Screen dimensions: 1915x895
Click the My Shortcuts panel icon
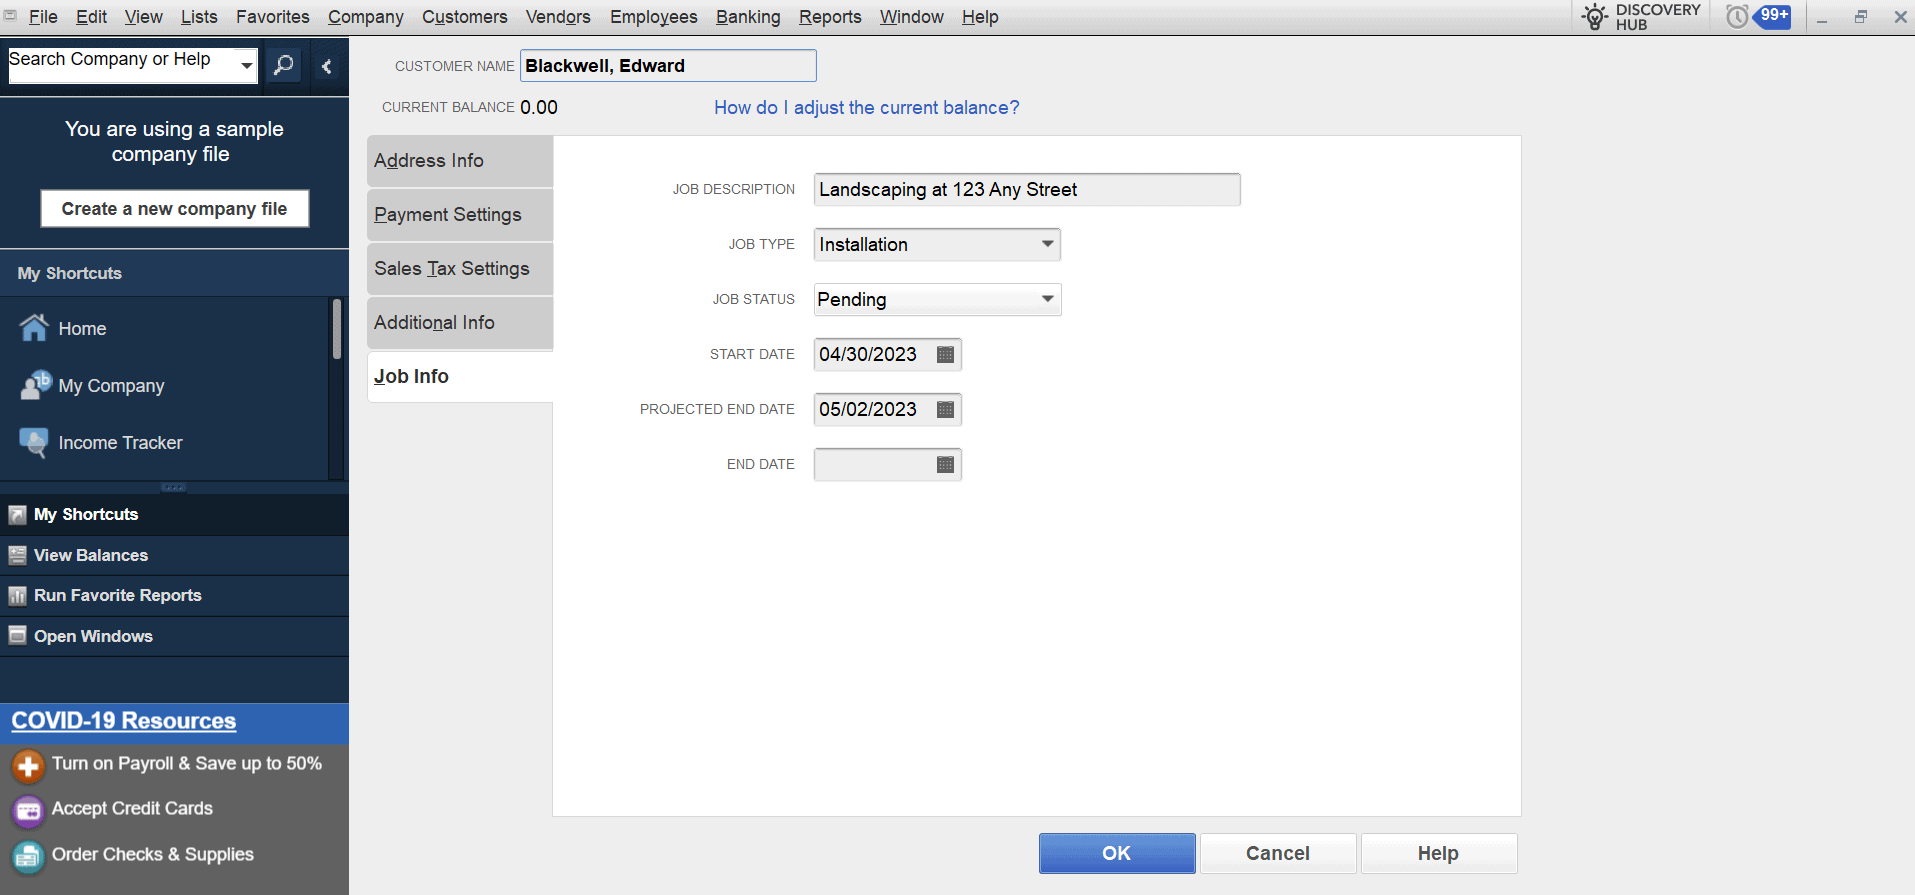pos(17,515)
